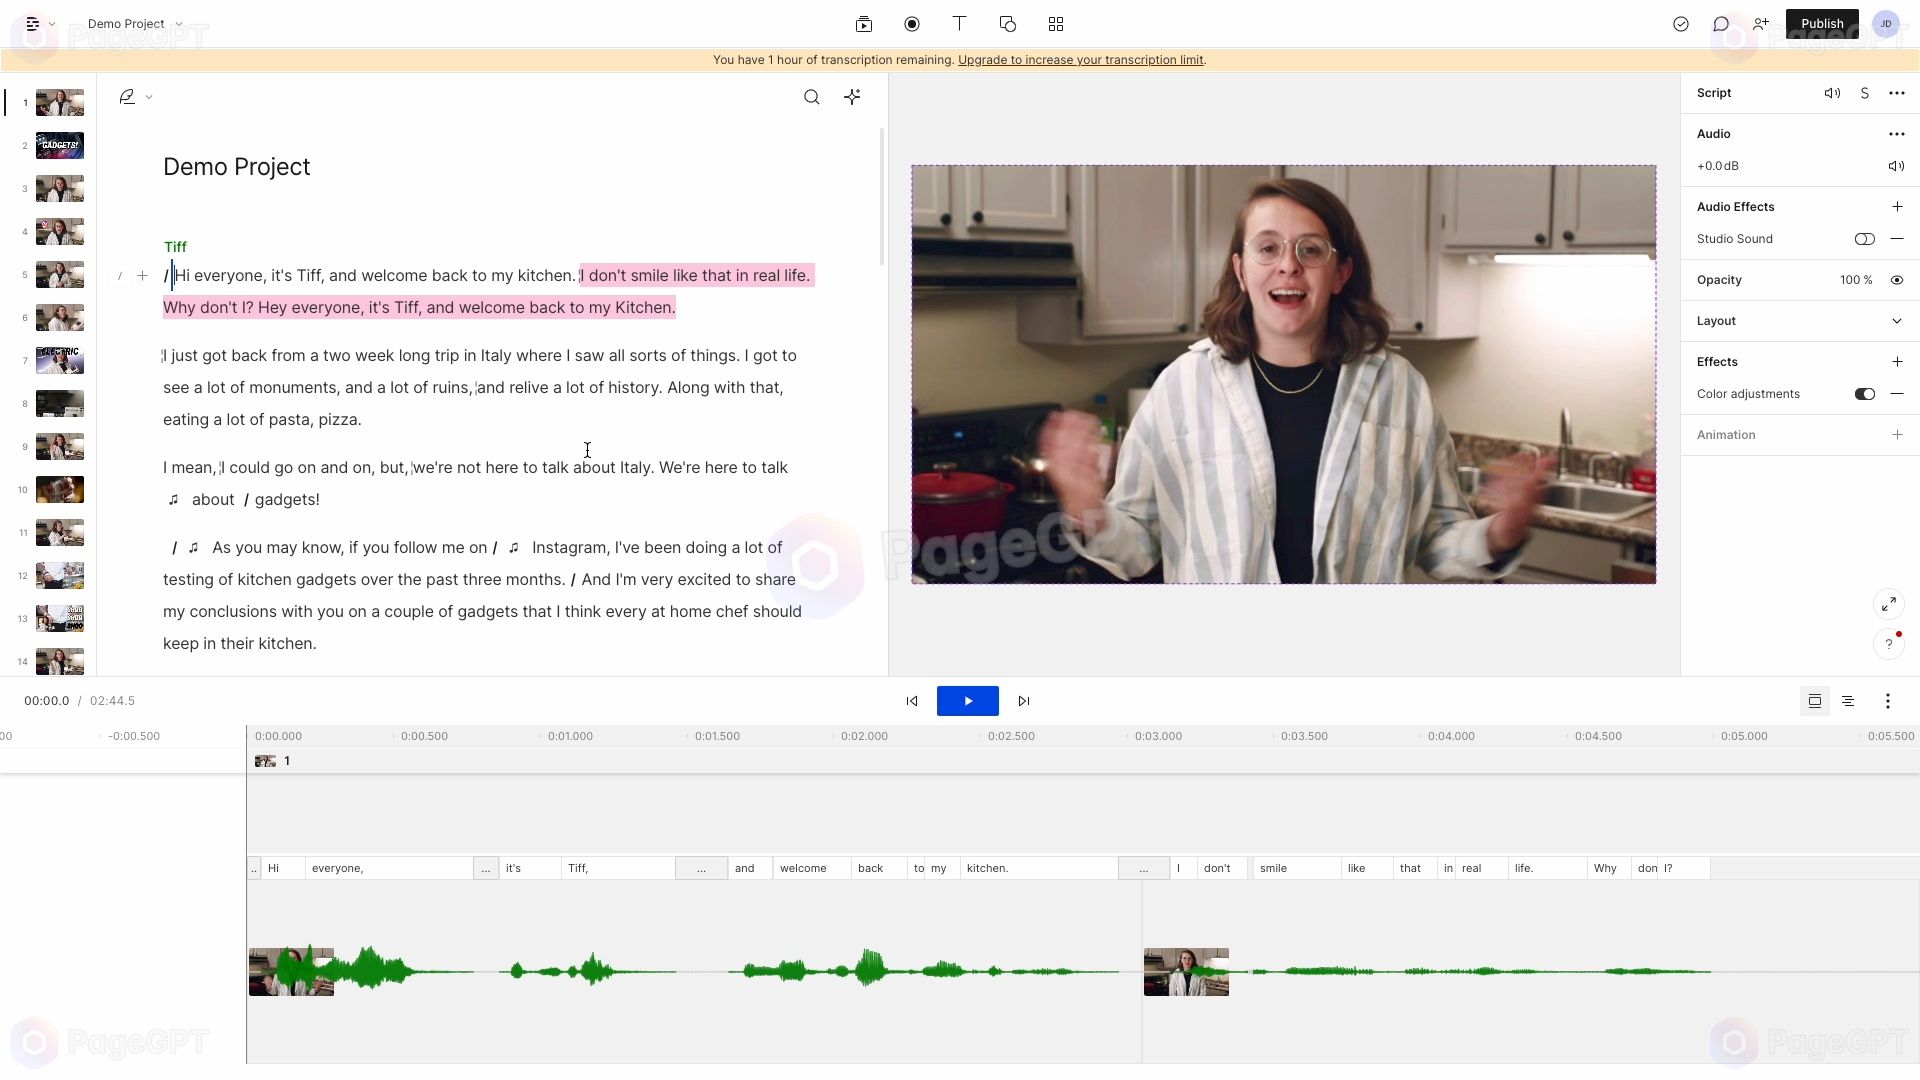Click the text tool icon
Image resolution: width=1920 pixels, height=1080 pixels.
(960, 24)
